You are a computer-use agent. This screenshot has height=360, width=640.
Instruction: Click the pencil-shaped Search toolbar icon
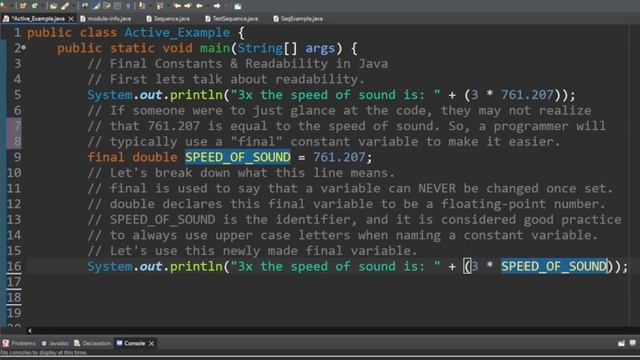[65, 6]
